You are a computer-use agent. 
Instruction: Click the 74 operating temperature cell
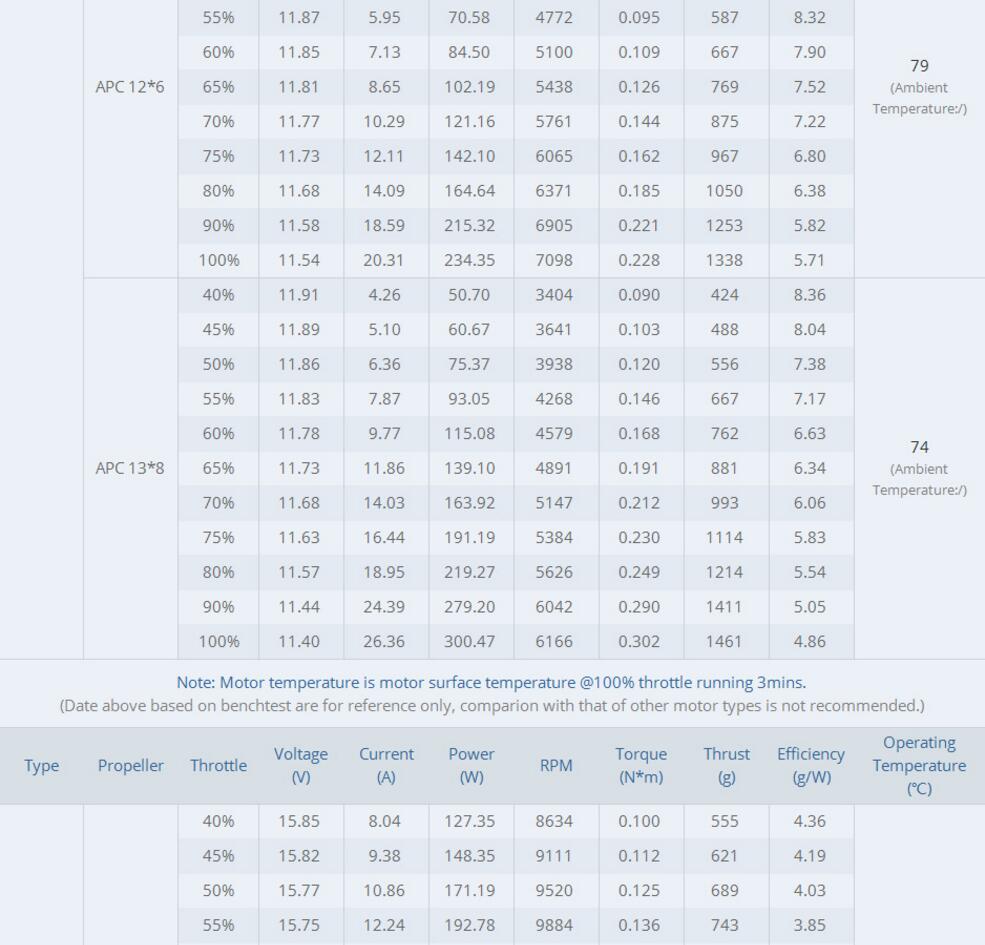919,447
